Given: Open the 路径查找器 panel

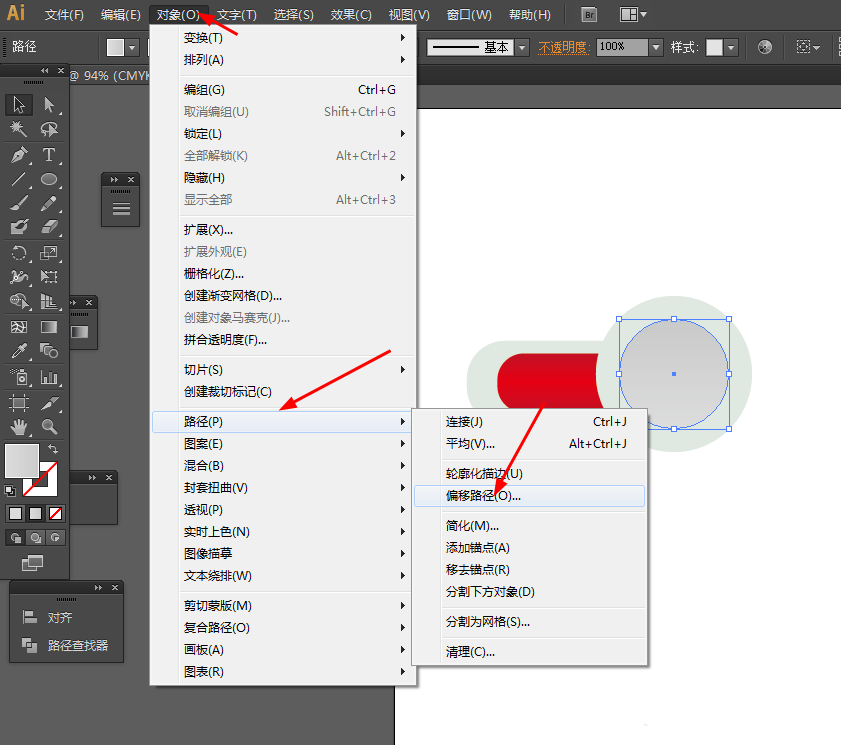Looking at the screenshot, I should point(64,645).
